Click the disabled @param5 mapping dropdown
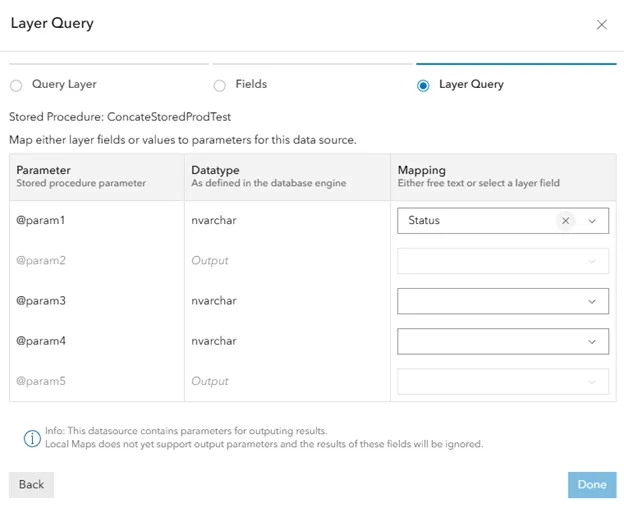Screen dimensions: 624x508 coord(503,381)
